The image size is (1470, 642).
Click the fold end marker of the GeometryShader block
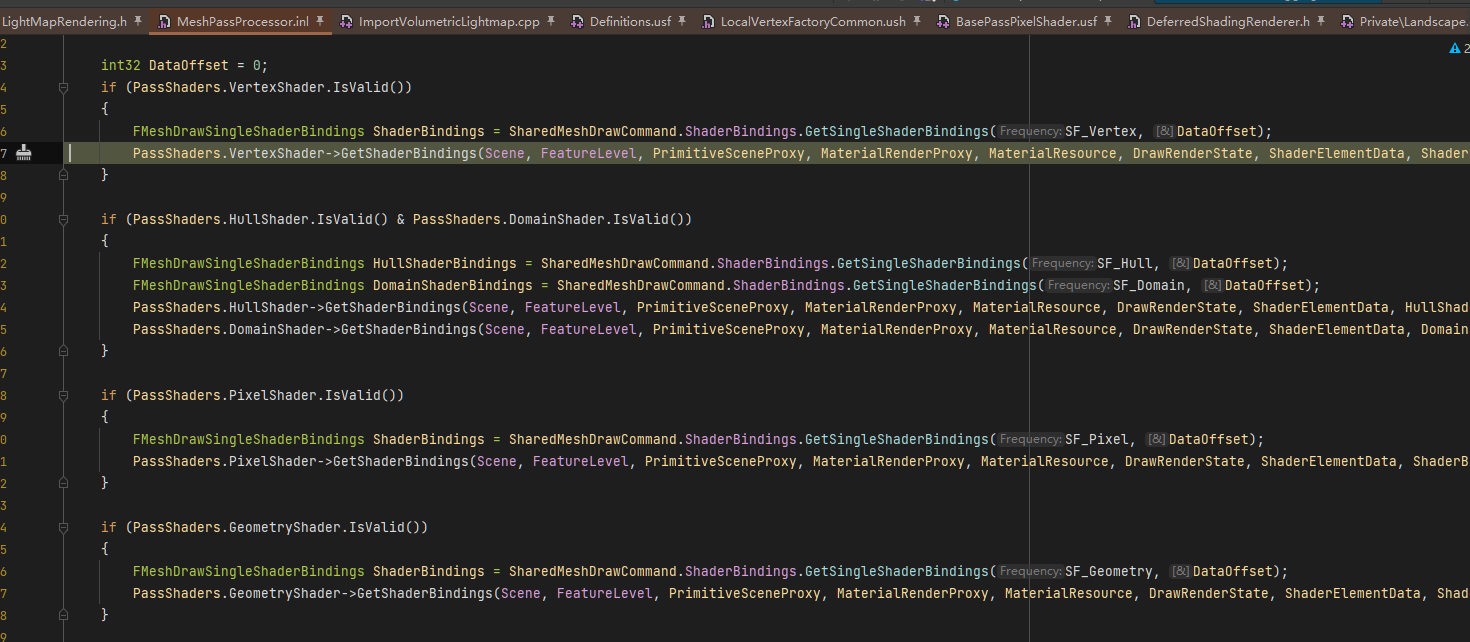point(63,615)
